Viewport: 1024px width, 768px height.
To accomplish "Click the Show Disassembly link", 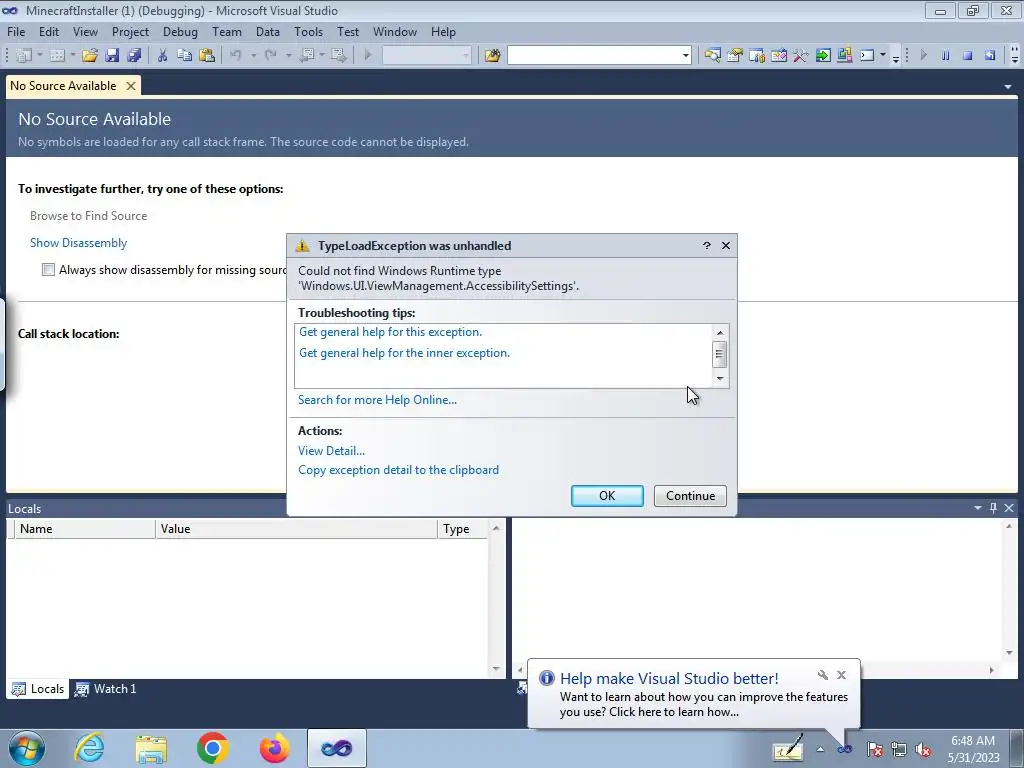I will 78,243.
